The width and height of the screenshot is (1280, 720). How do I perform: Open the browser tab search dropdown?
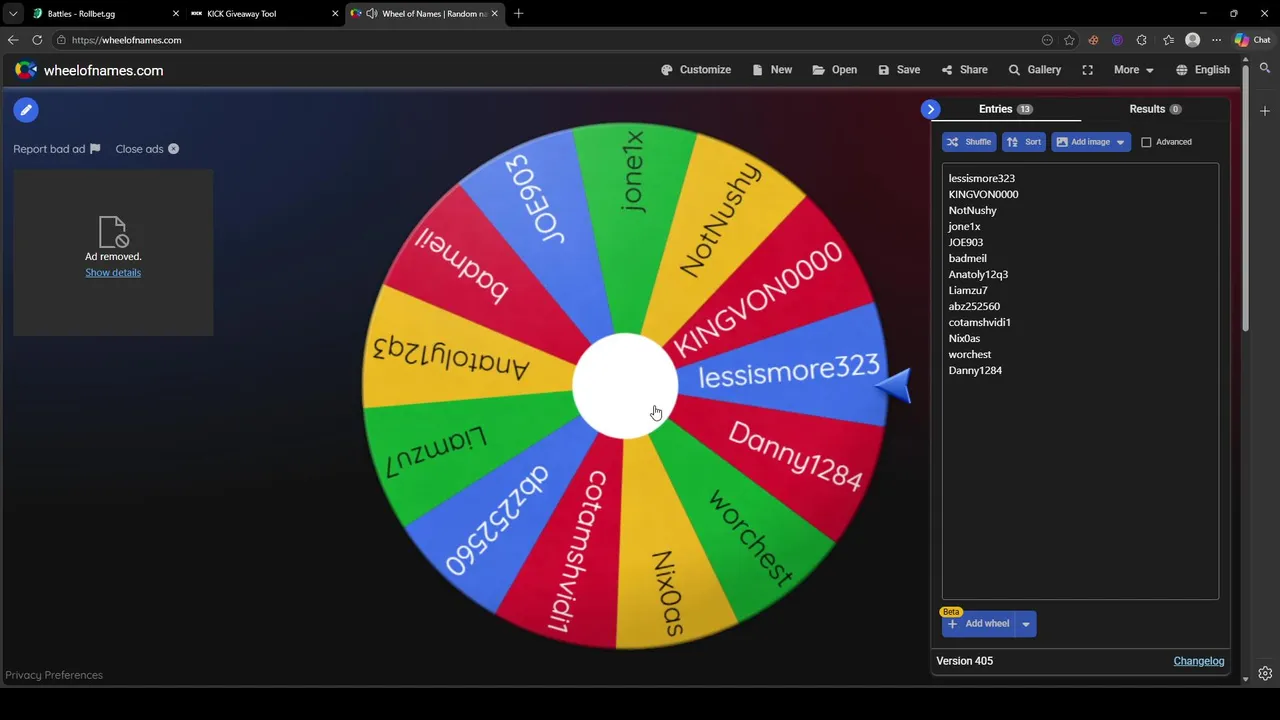click(x=13, y=14)
